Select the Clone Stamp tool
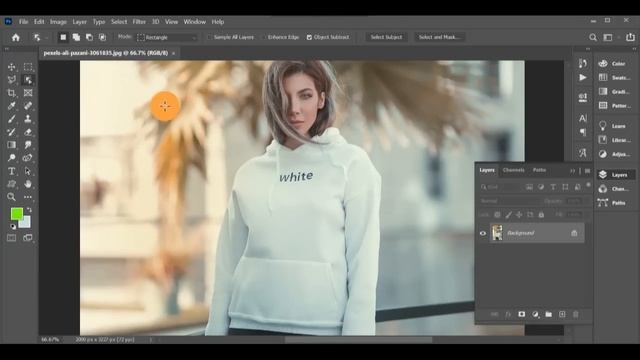This screenshot has height=360, width=640. [28, 119]
